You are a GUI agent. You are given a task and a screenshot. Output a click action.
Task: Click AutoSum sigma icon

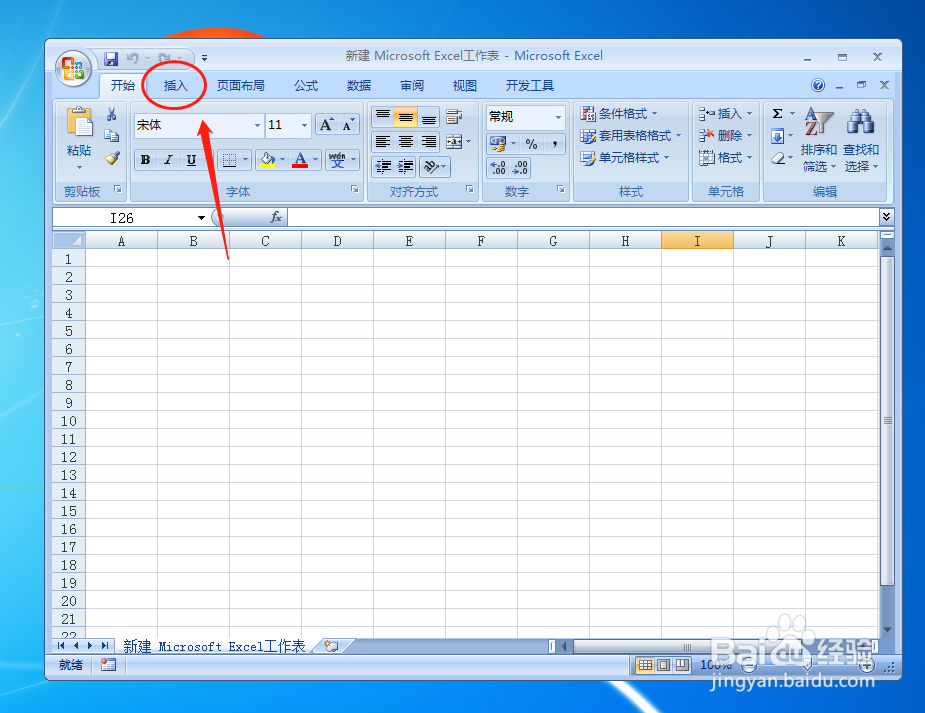(778, 114)
